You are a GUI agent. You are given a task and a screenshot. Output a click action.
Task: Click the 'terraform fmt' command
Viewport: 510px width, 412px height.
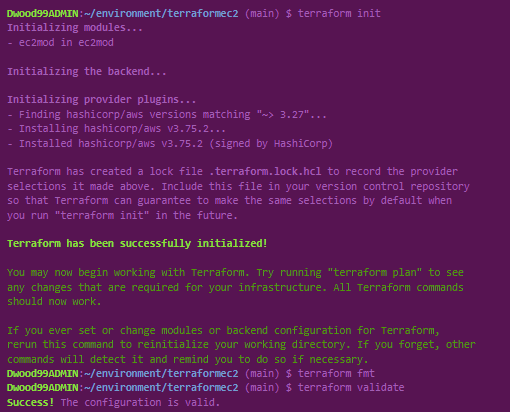(x=336, y=373)
